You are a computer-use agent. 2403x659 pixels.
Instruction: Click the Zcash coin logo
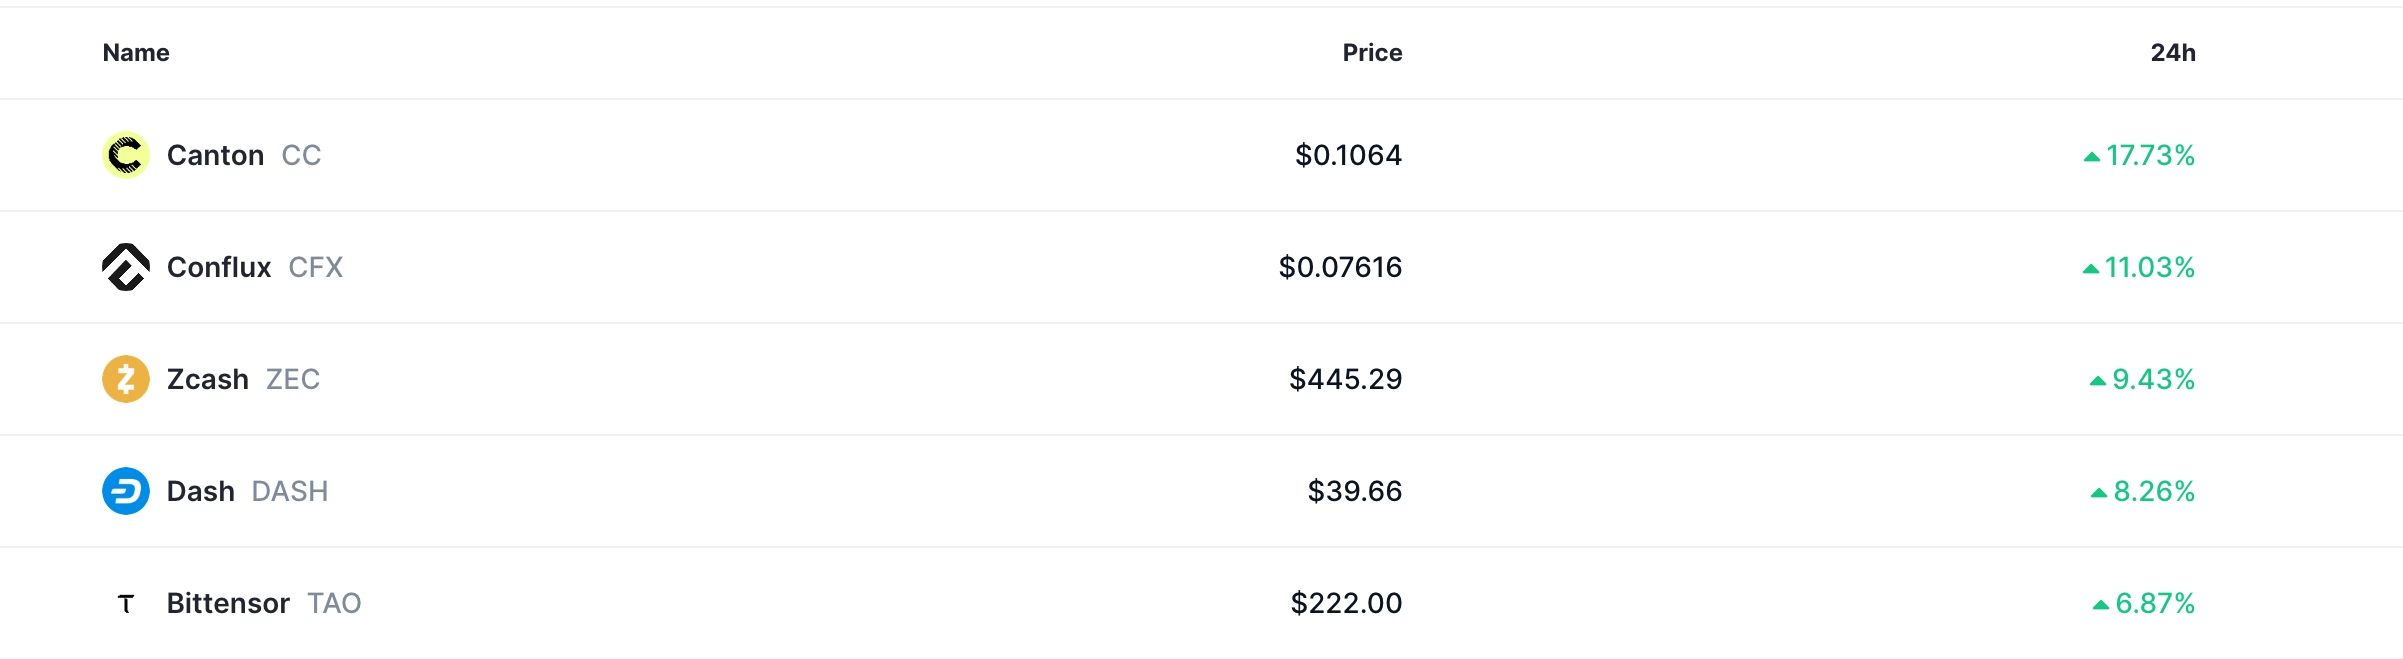pos(126,379)
